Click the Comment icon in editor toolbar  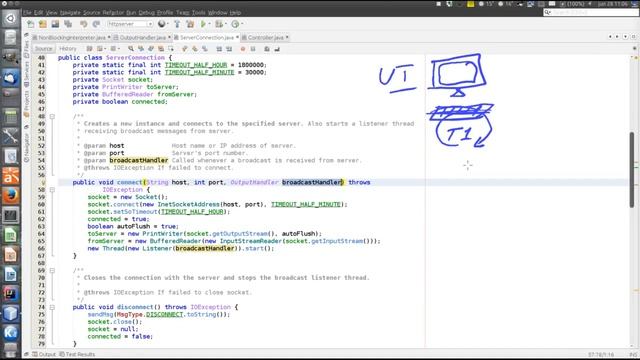[267, 49]
